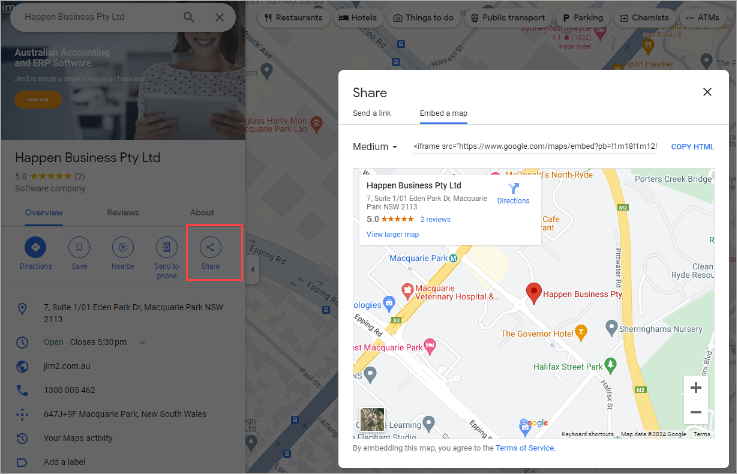The width and height of the screenshot is (737, 474).
Task: Click the globe website icon
Action: coord(22,366)
